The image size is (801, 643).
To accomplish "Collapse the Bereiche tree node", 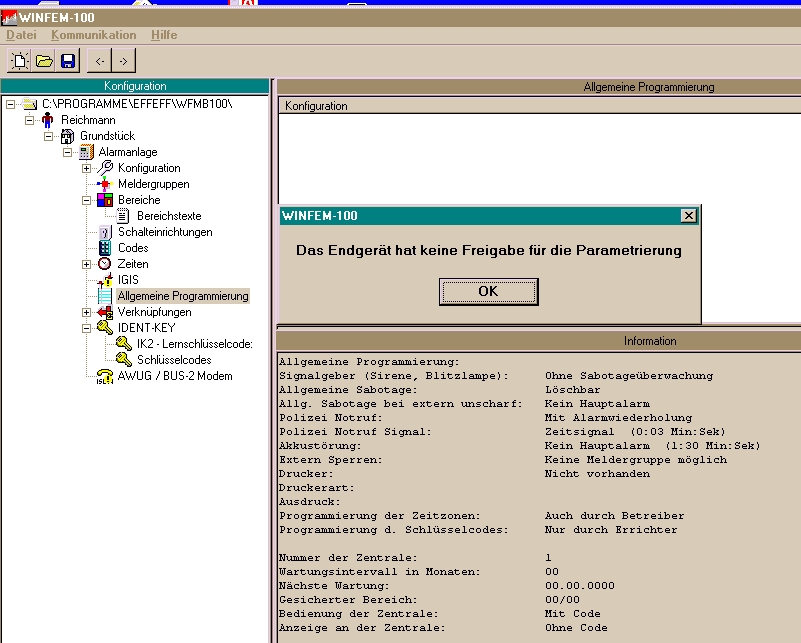I will [x=86, y=200].
